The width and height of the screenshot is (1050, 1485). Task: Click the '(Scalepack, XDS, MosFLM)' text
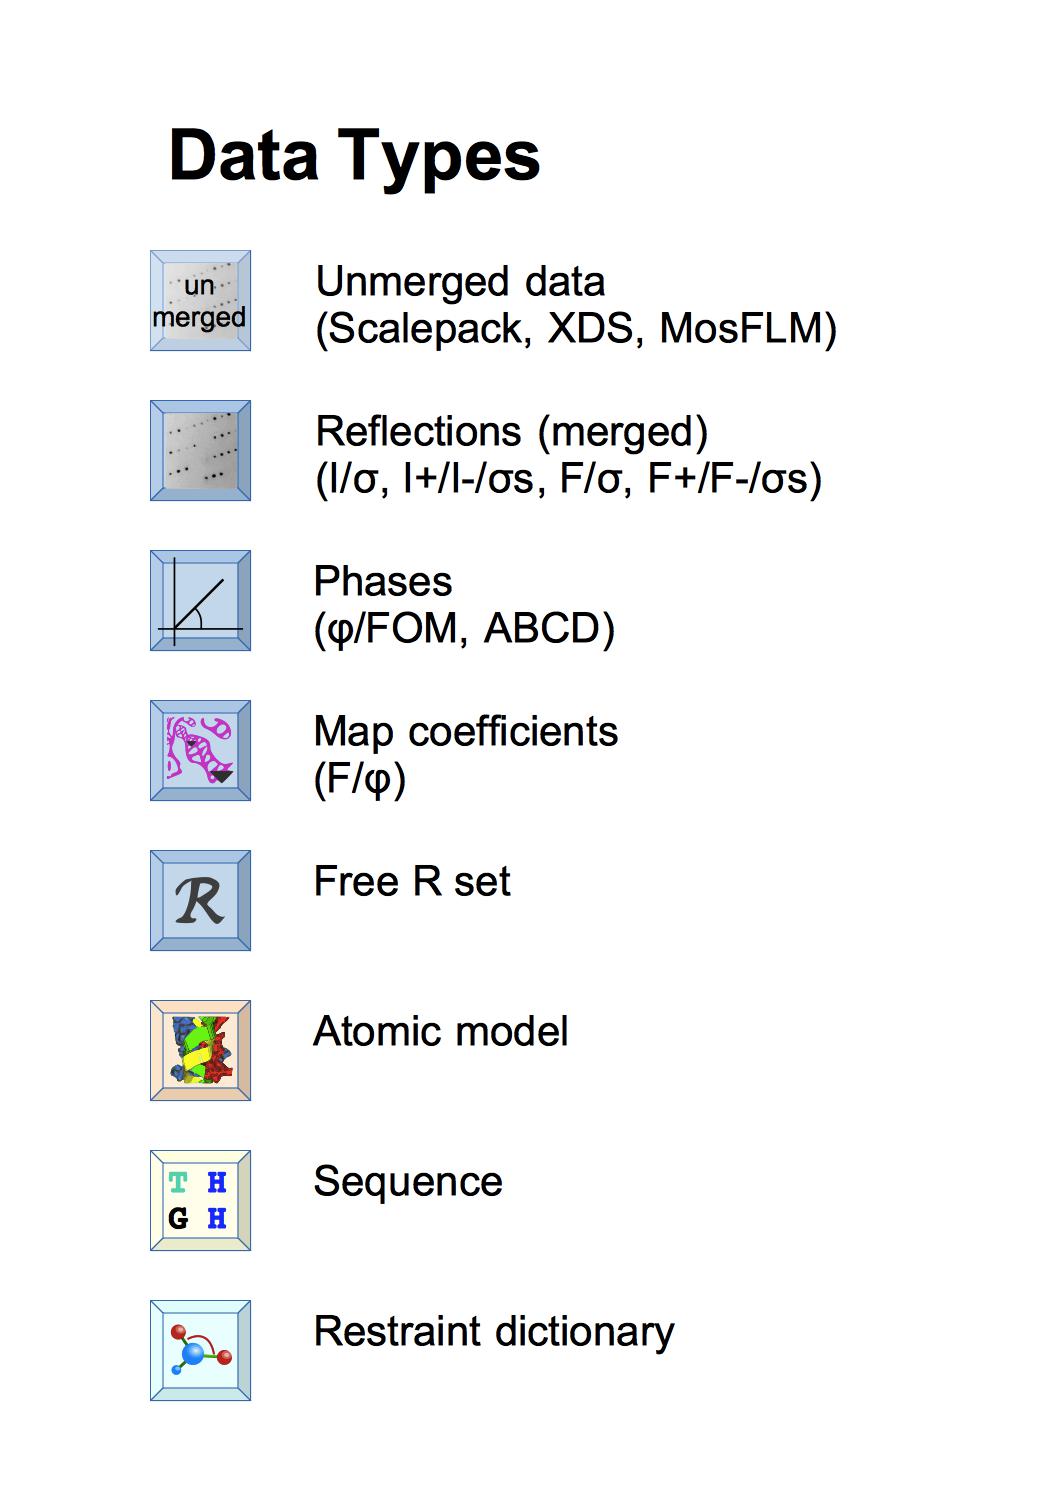point(576,329)
